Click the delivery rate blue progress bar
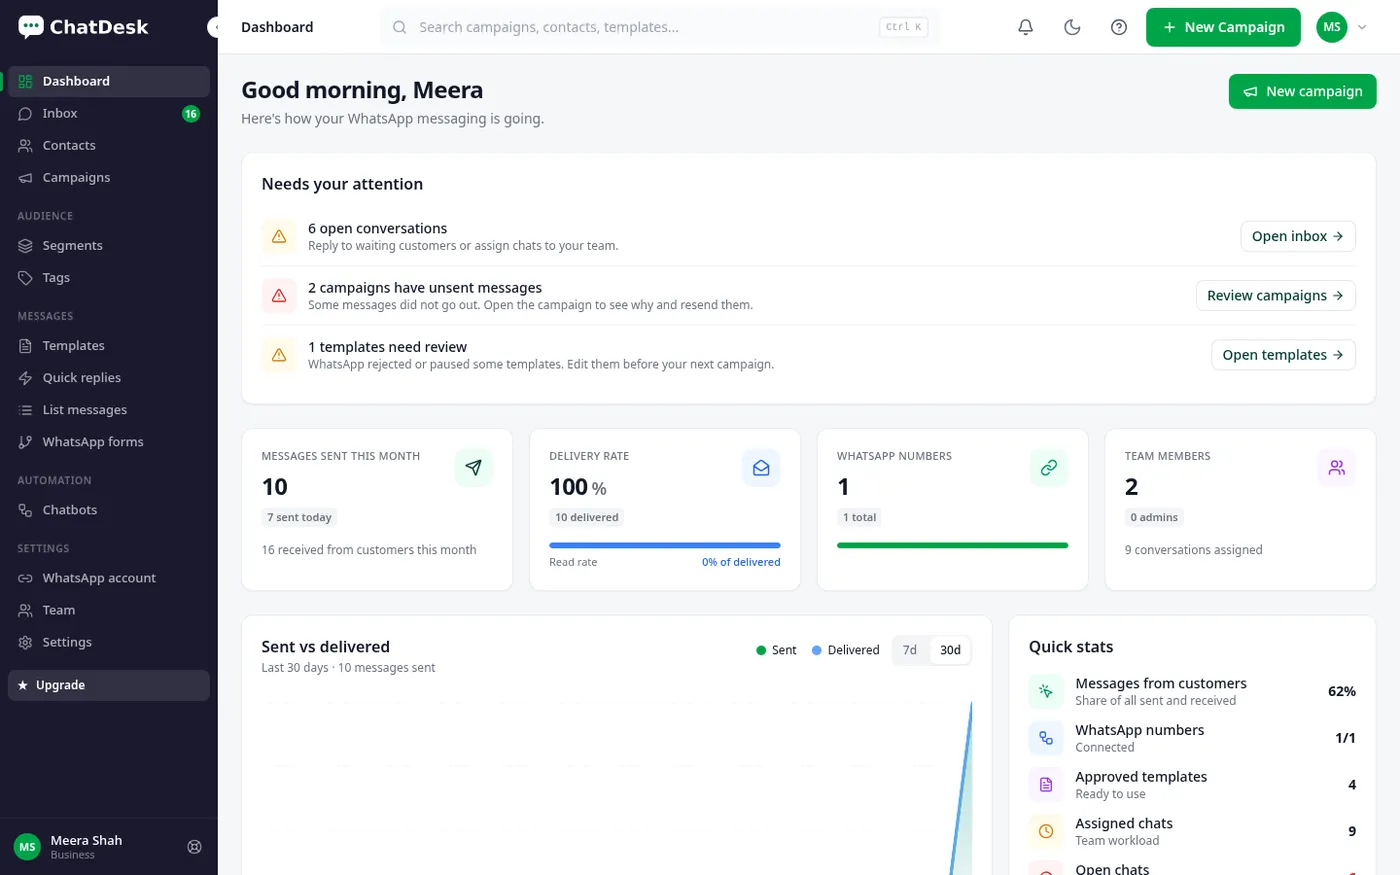Screen dimensions: 1400x875 coord(665,545)
